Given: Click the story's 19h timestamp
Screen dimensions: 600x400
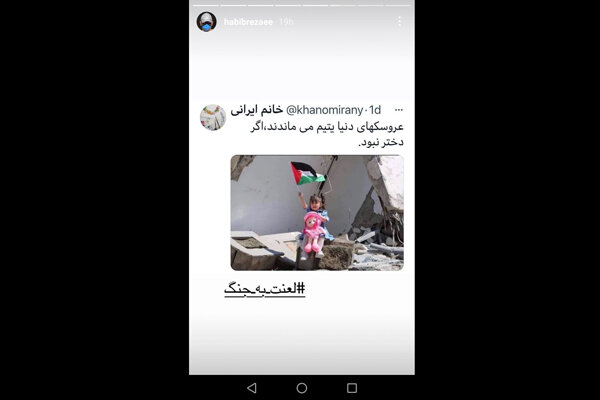Looking at the screenshot, I should tap(286, 22).
